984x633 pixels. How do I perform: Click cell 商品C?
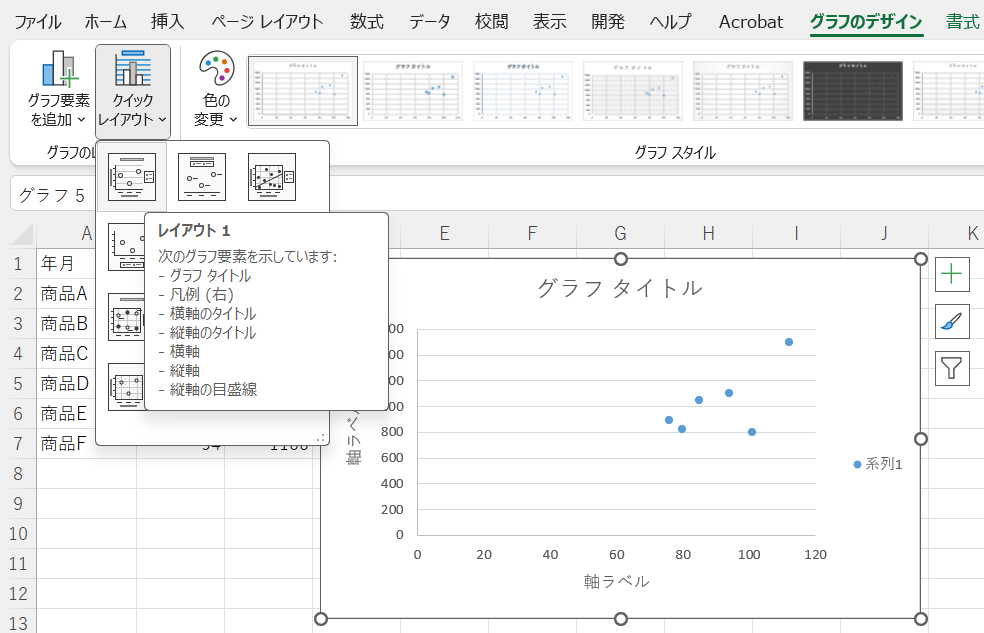(x=64, y=354)
